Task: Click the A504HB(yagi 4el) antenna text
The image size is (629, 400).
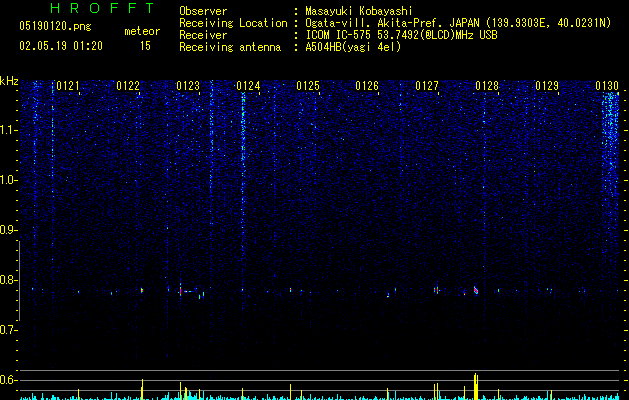Action: [x=353, y=47]
